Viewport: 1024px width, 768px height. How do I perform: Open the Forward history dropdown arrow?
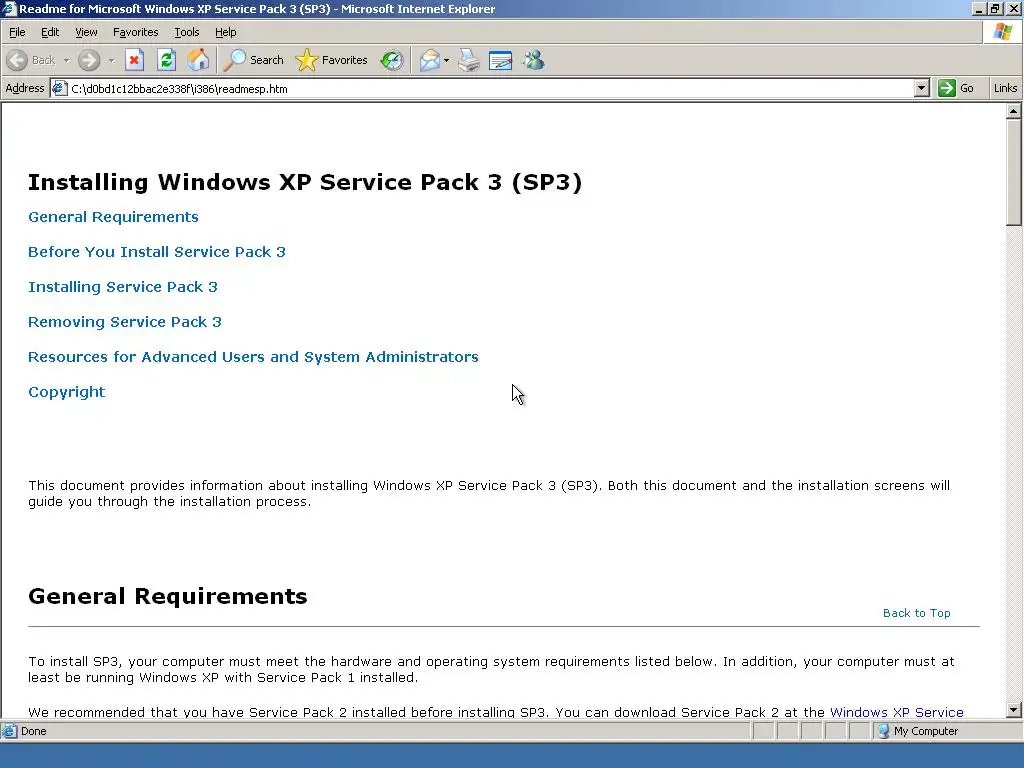pyautogui.click(x=112, y=60)
